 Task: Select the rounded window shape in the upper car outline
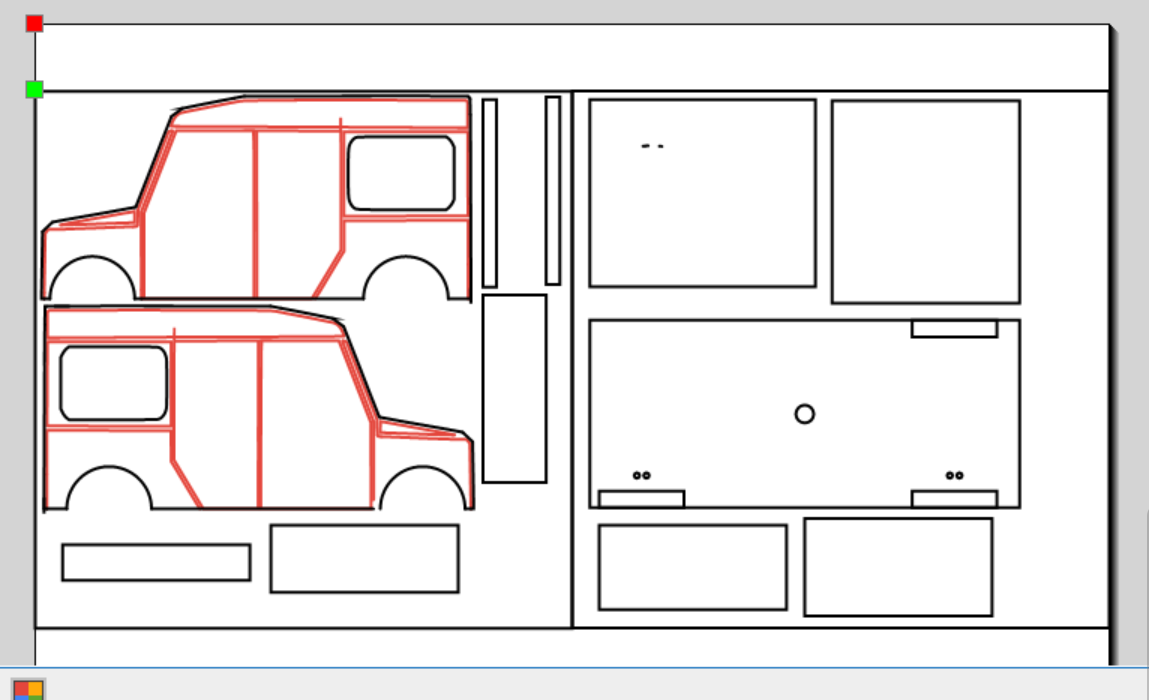pos(402,174)
